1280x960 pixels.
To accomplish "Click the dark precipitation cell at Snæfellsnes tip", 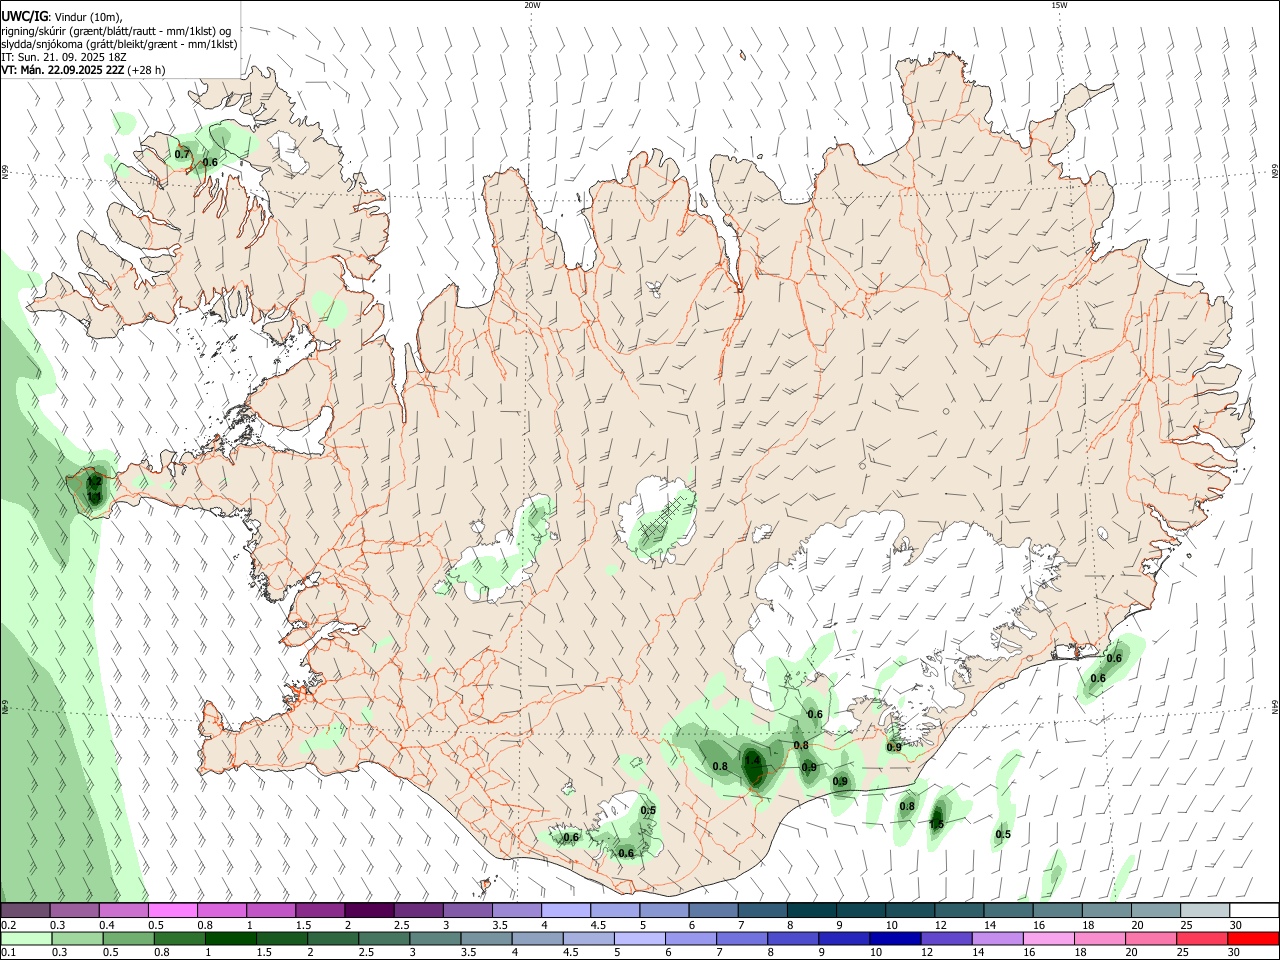I will click(94, 490).
